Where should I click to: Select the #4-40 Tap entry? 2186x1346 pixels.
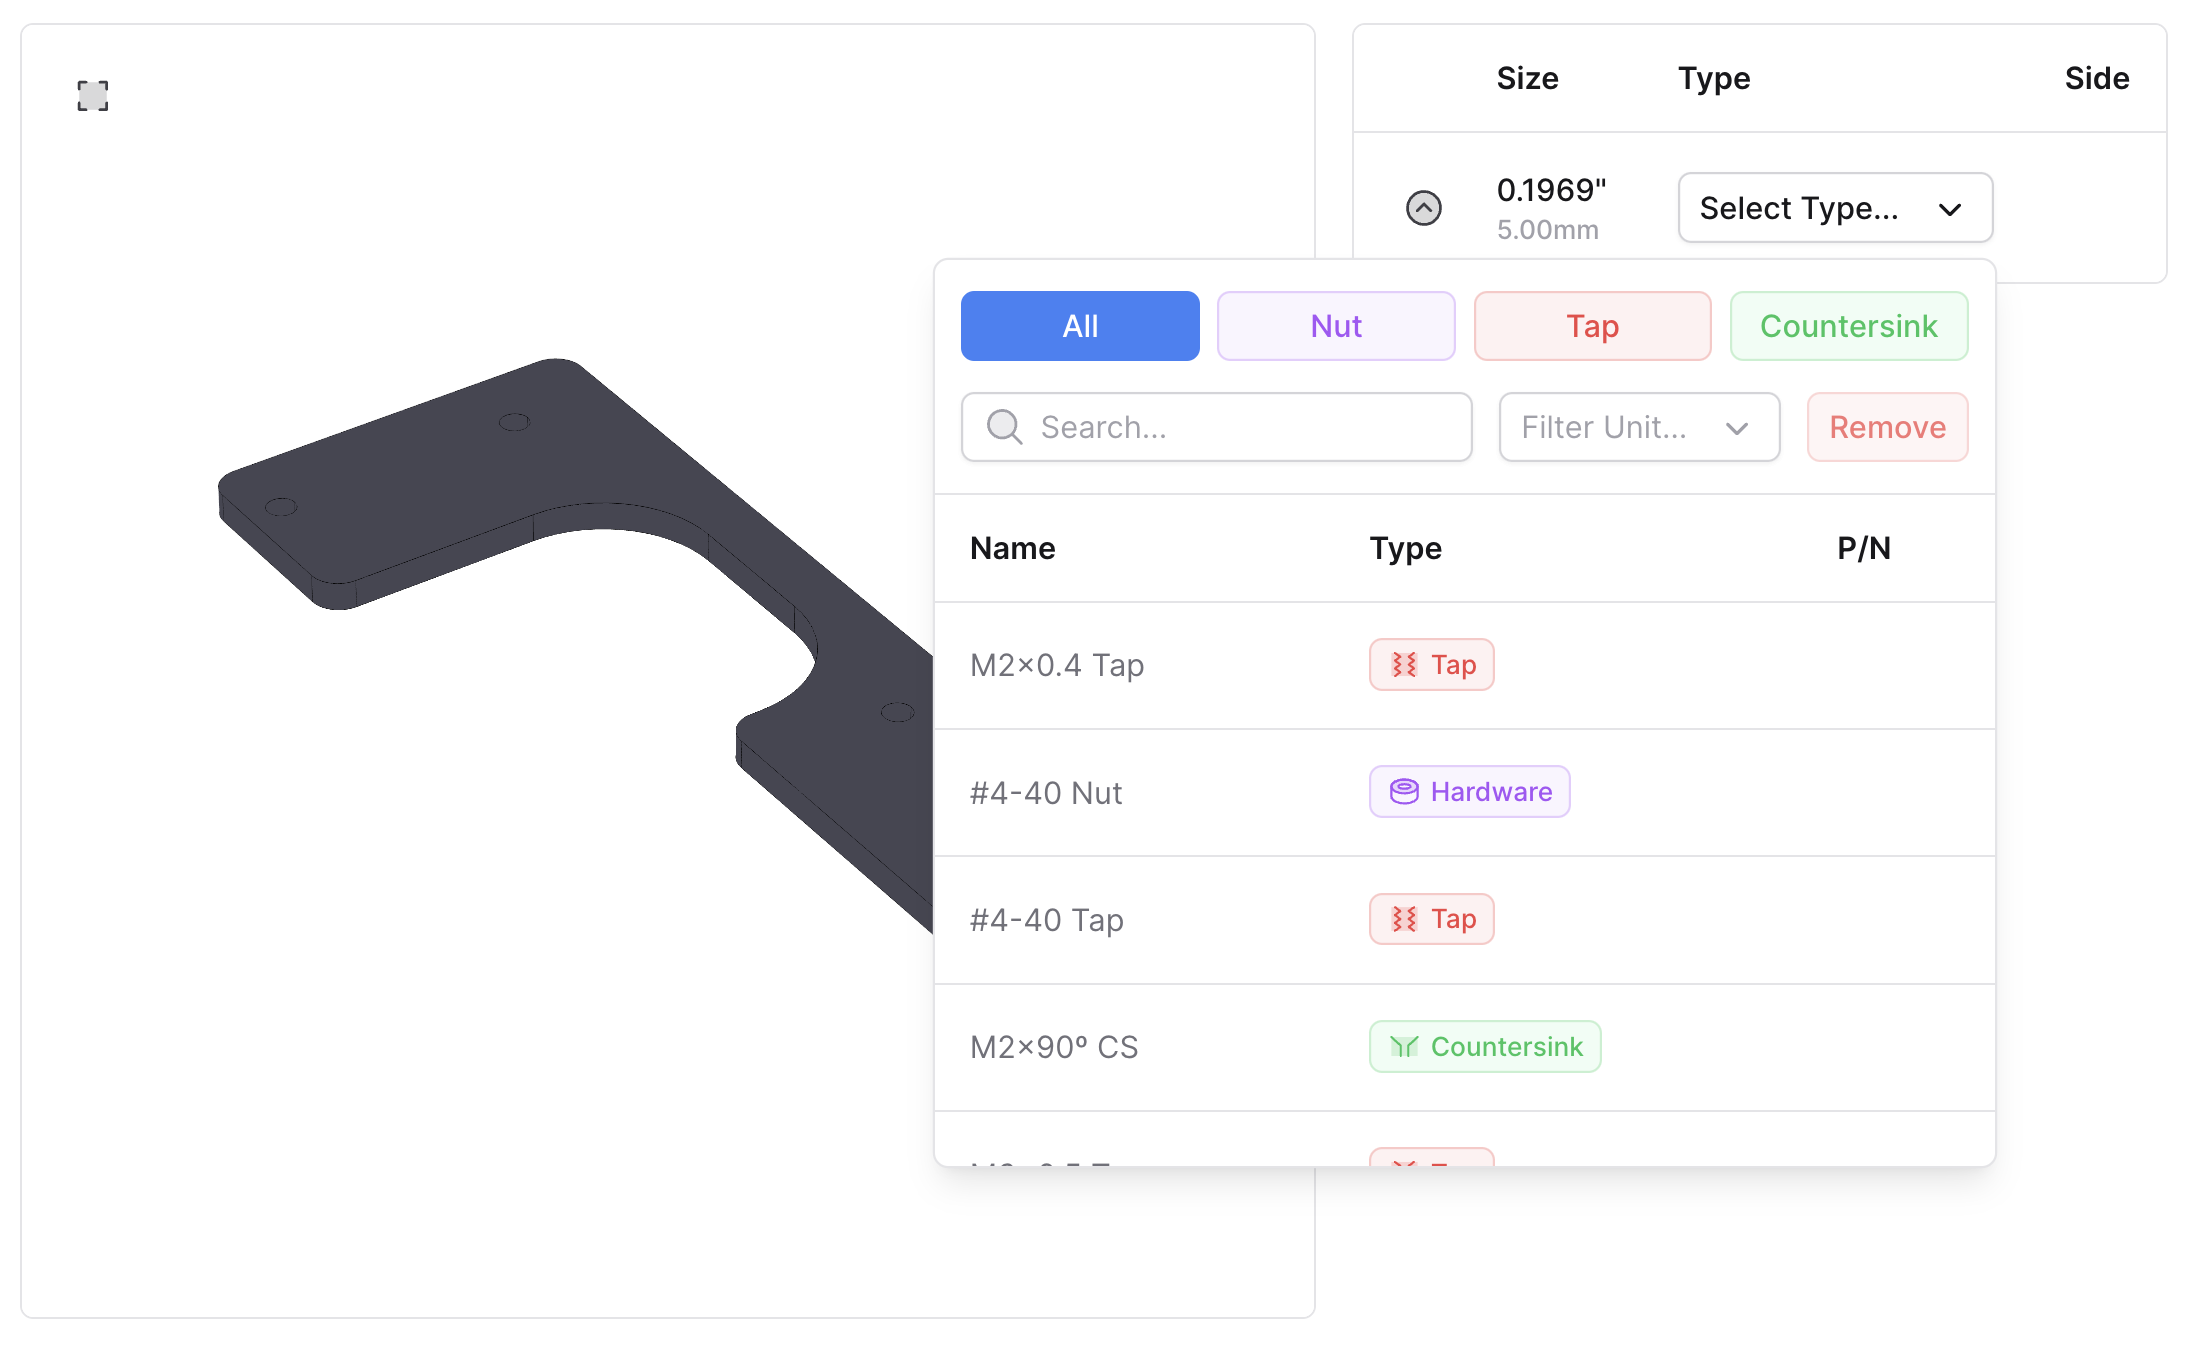[1047, 920]
